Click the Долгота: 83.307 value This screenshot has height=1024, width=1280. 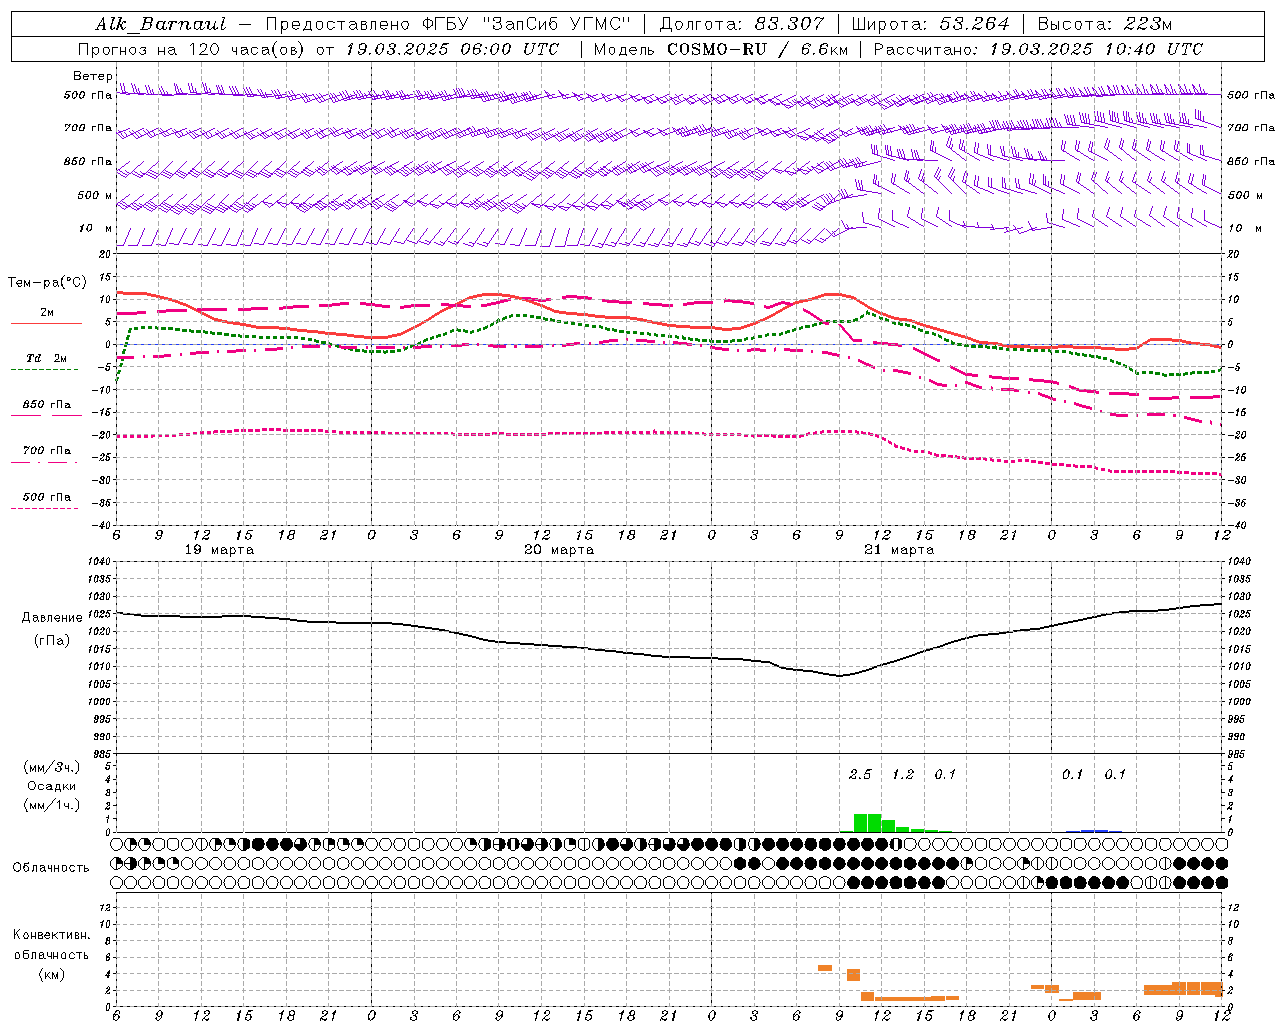[742, 24]
